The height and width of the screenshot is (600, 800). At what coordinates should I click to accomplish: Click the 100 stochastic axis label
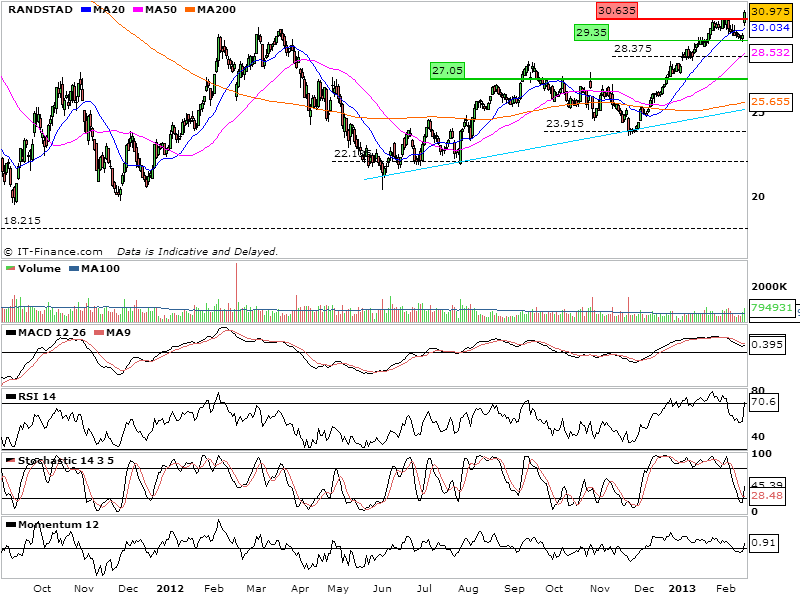(x=762, y=454)
